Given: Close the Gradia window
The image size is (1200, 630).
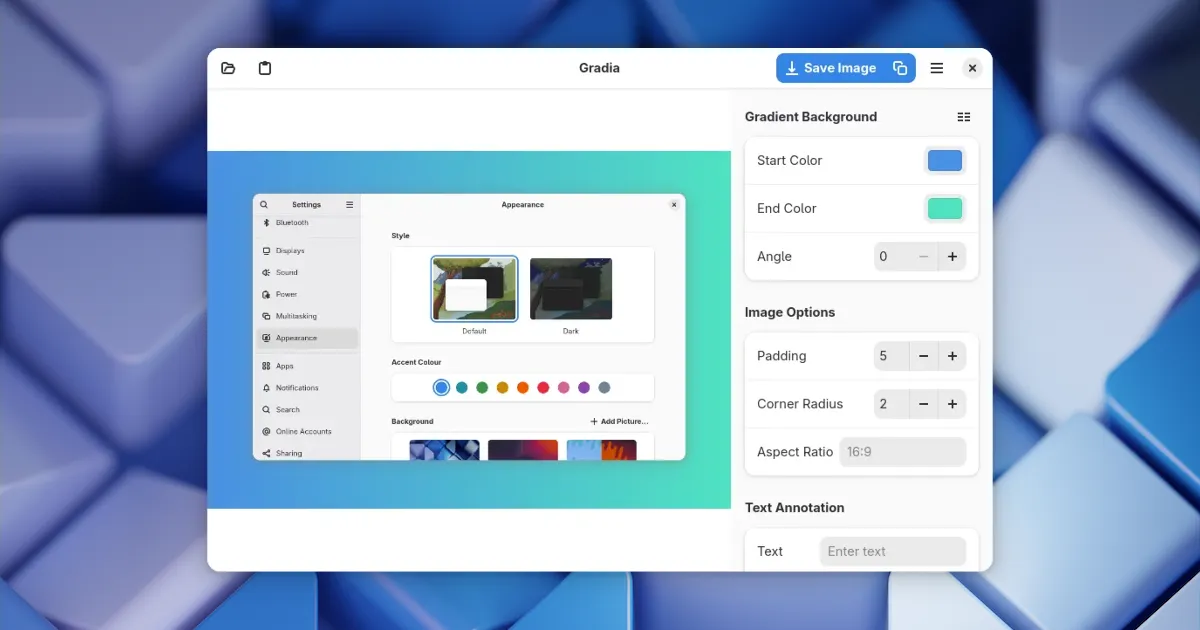Looking at the screenshot, I should [972, 68].
